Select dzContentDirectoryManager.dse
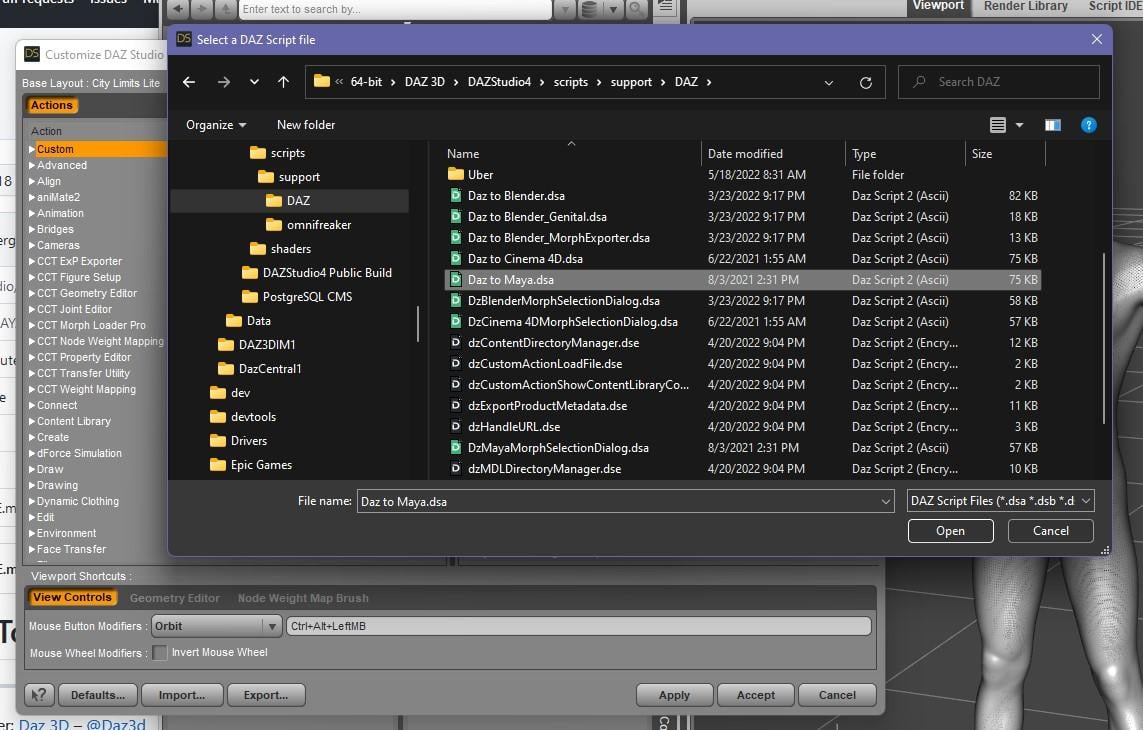1143x730 pixels. [x=742, y=343]
